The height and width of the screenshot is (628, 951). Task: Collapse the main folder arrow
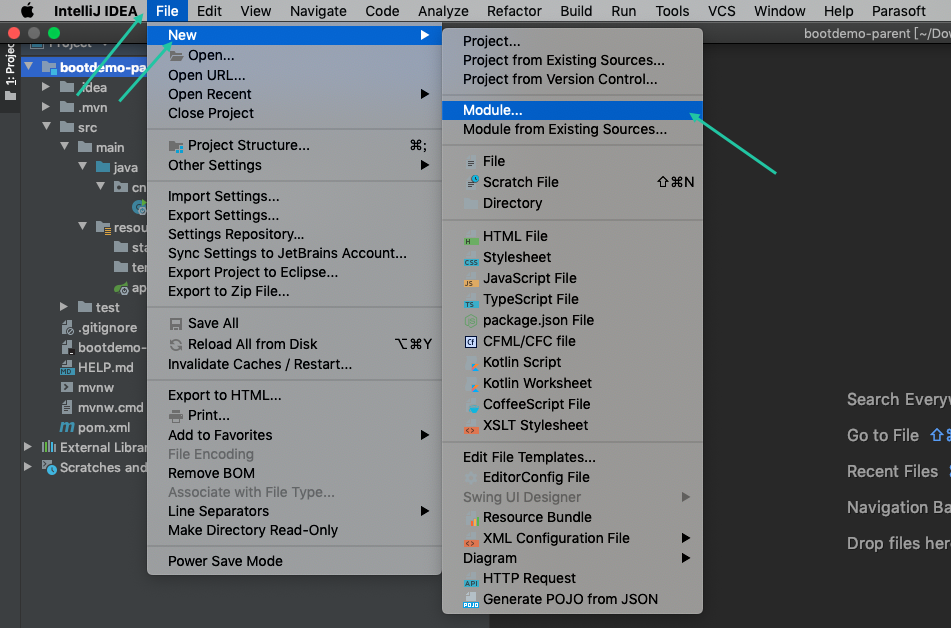(64, 147)
